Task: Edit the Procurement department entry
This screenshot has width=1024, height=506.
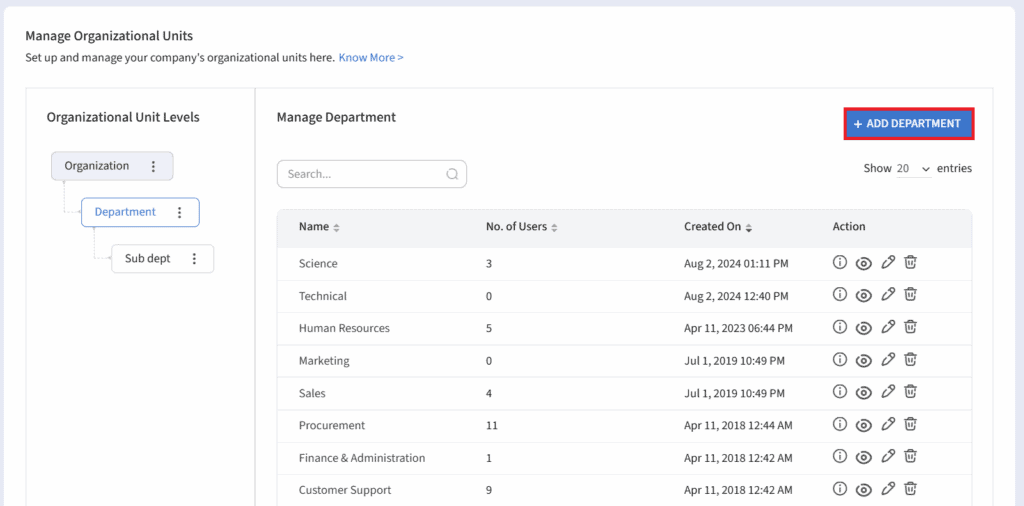Action: [x=887, y=425]
